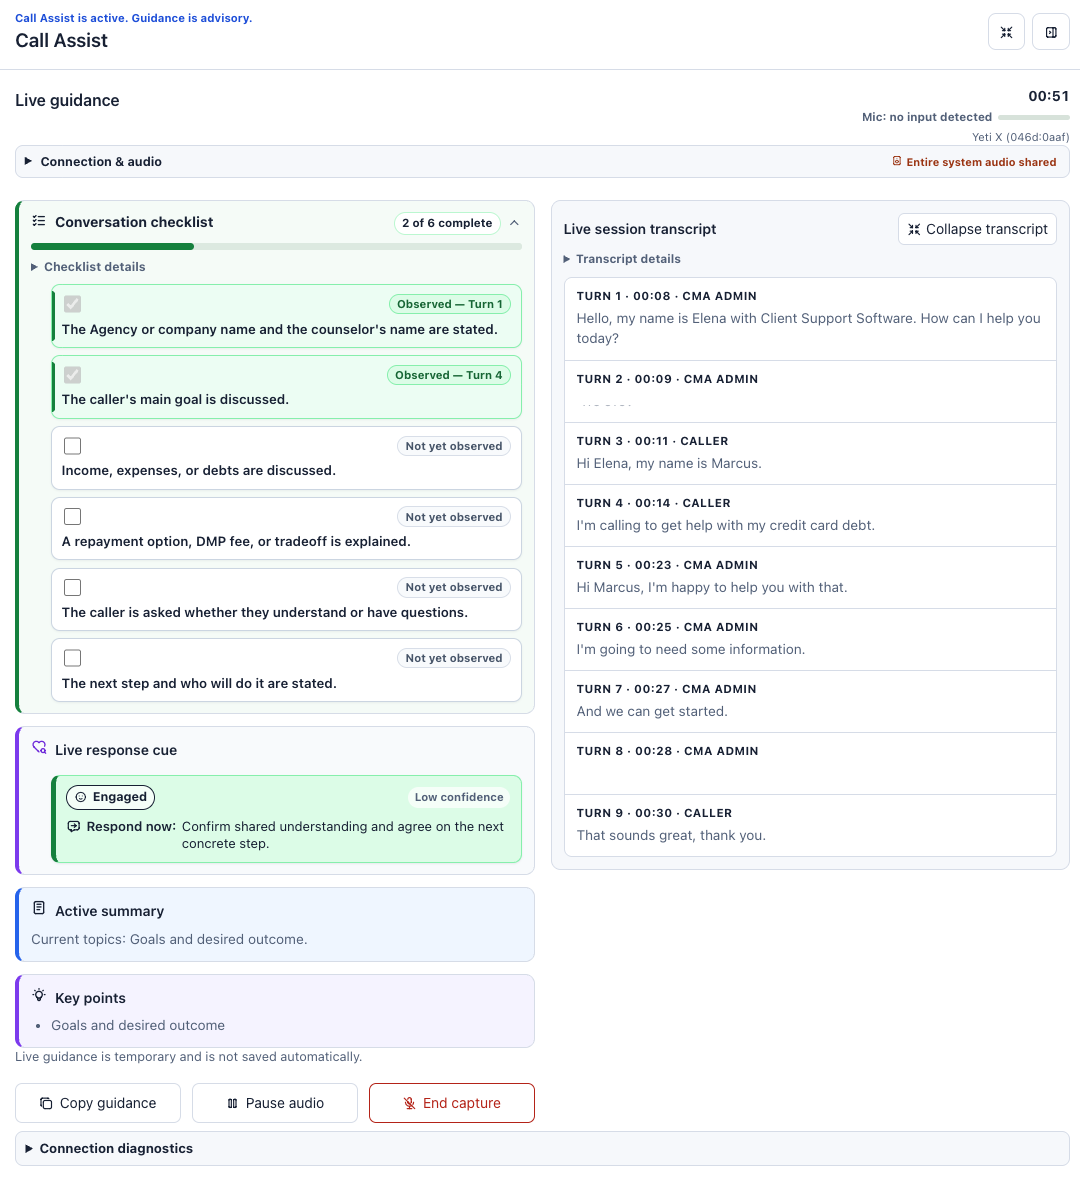
Task: Click the side panel layout icon
Action: tap(1051, 32)
